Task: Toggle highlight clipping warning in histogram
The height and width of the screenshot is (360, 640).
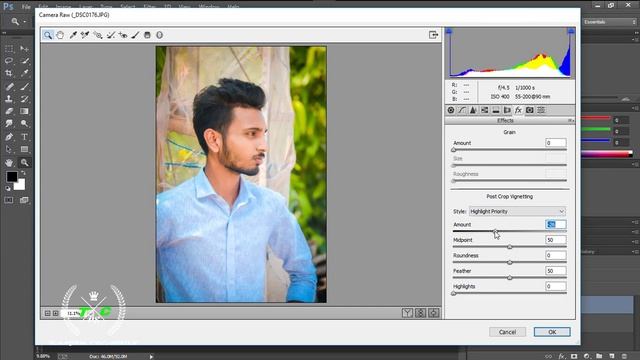Action: tap(571, 31)
